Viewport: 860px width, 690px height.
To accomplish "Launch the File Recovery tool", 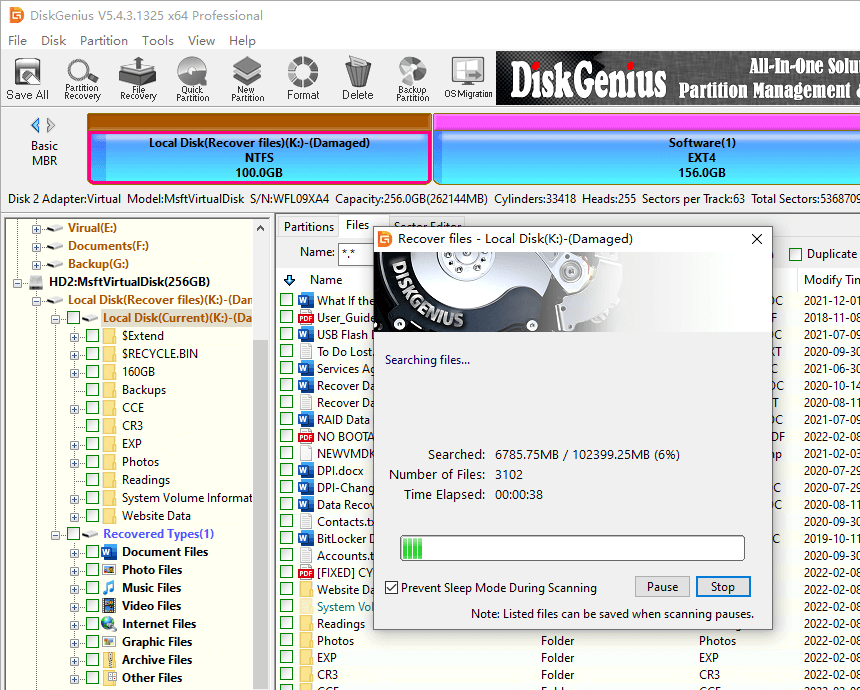I will pyautogui.click(x=138, y=78).
